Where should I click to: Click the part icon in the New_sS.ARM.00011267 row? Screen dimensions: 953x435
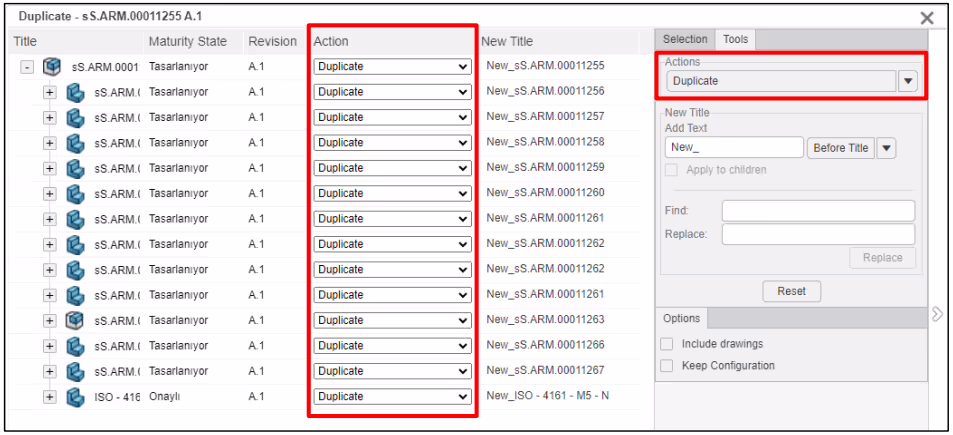[75, 371]
